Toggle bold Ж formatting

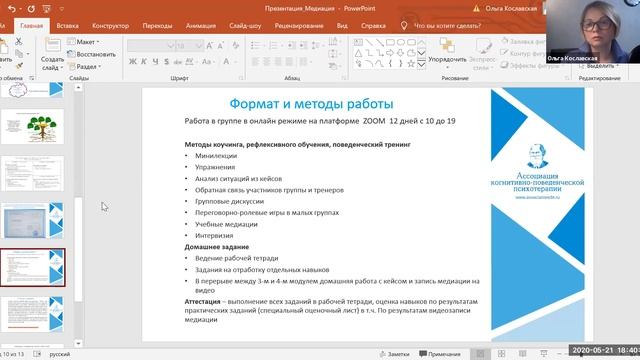pos(133,62)
